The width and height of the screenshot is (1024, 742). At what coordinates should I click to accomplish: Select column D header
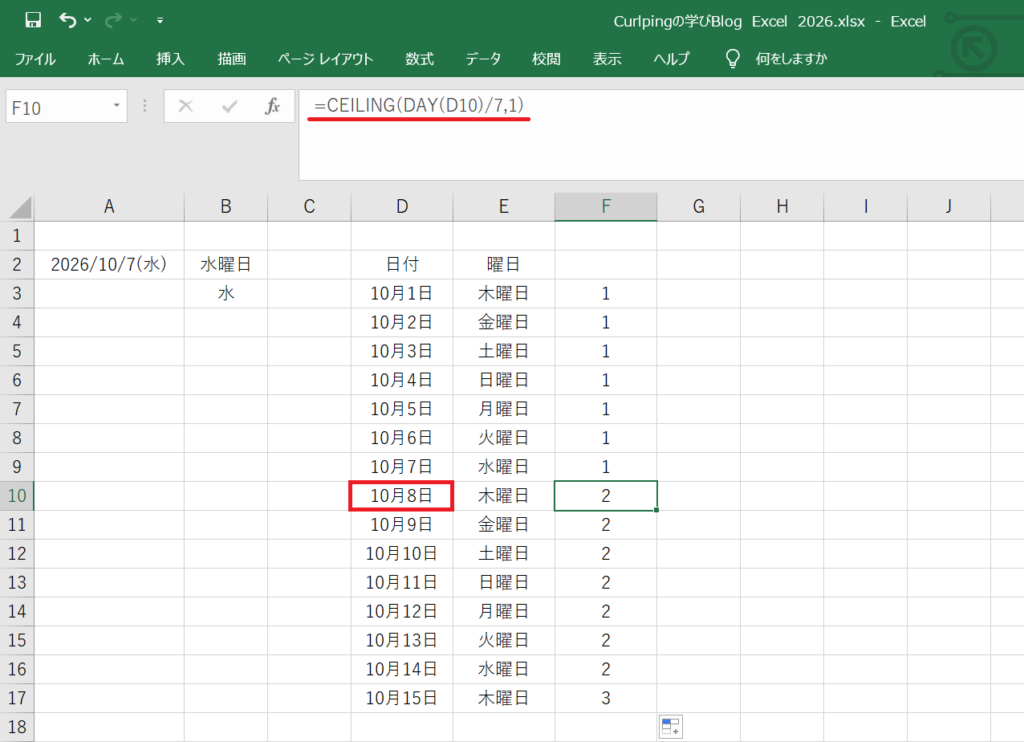(402, 207)
